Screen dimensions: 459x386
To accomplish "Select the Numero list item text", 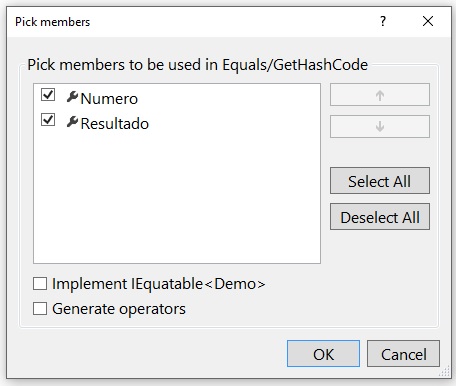I will pos(109,99).
